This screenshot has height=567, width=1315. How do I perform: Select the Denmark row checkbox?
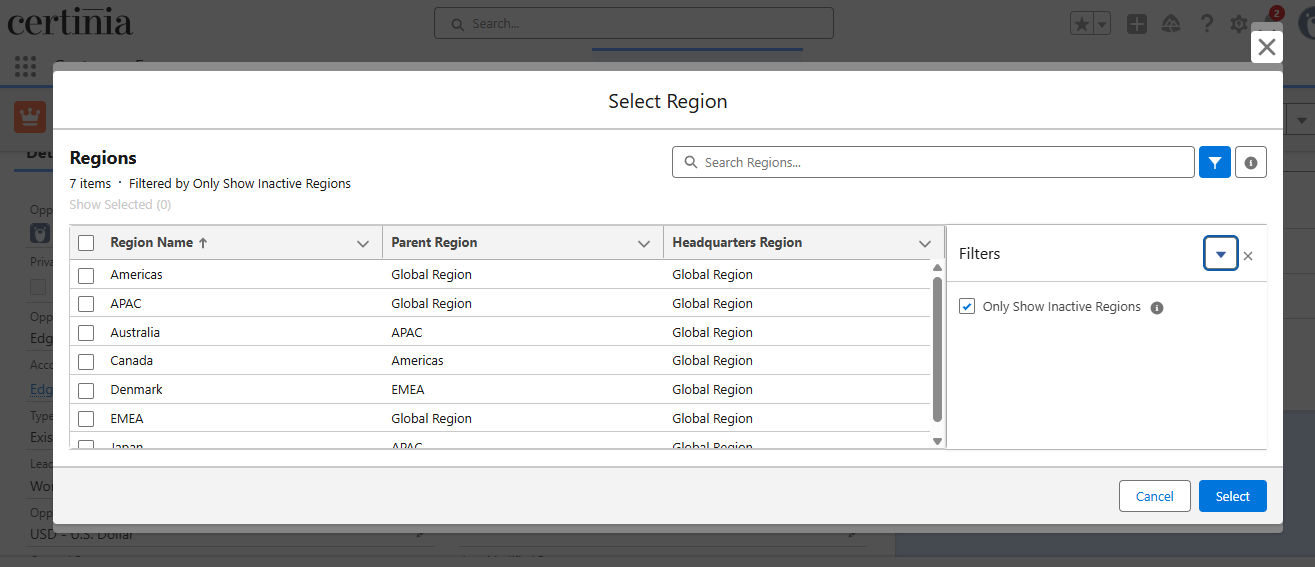pos(86,390)
